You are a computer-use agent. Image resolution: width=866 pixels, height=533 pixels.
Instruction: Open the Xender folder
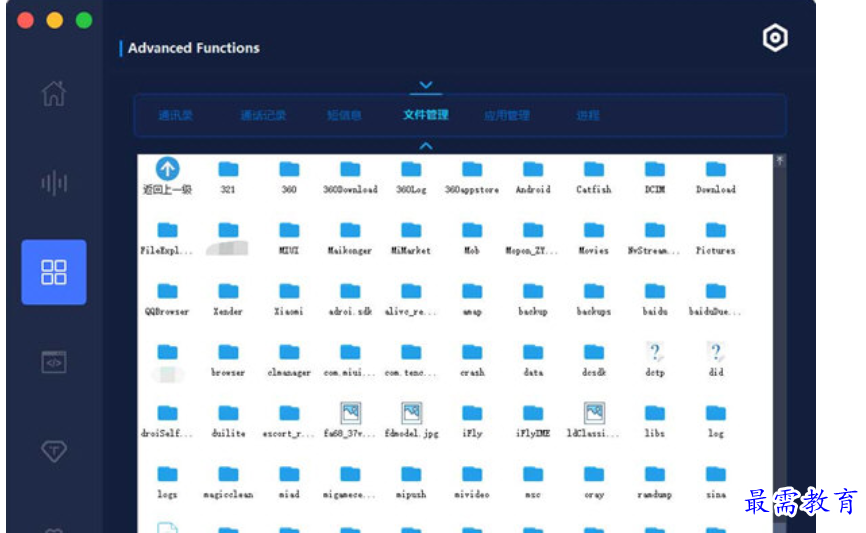(x=228, y=291)
